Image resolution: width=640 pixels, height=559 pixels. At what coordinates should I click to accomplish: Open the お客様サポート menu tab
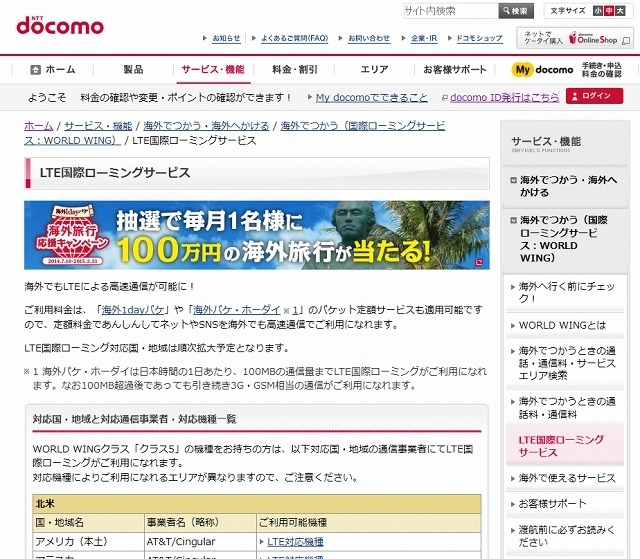point(455,69)
